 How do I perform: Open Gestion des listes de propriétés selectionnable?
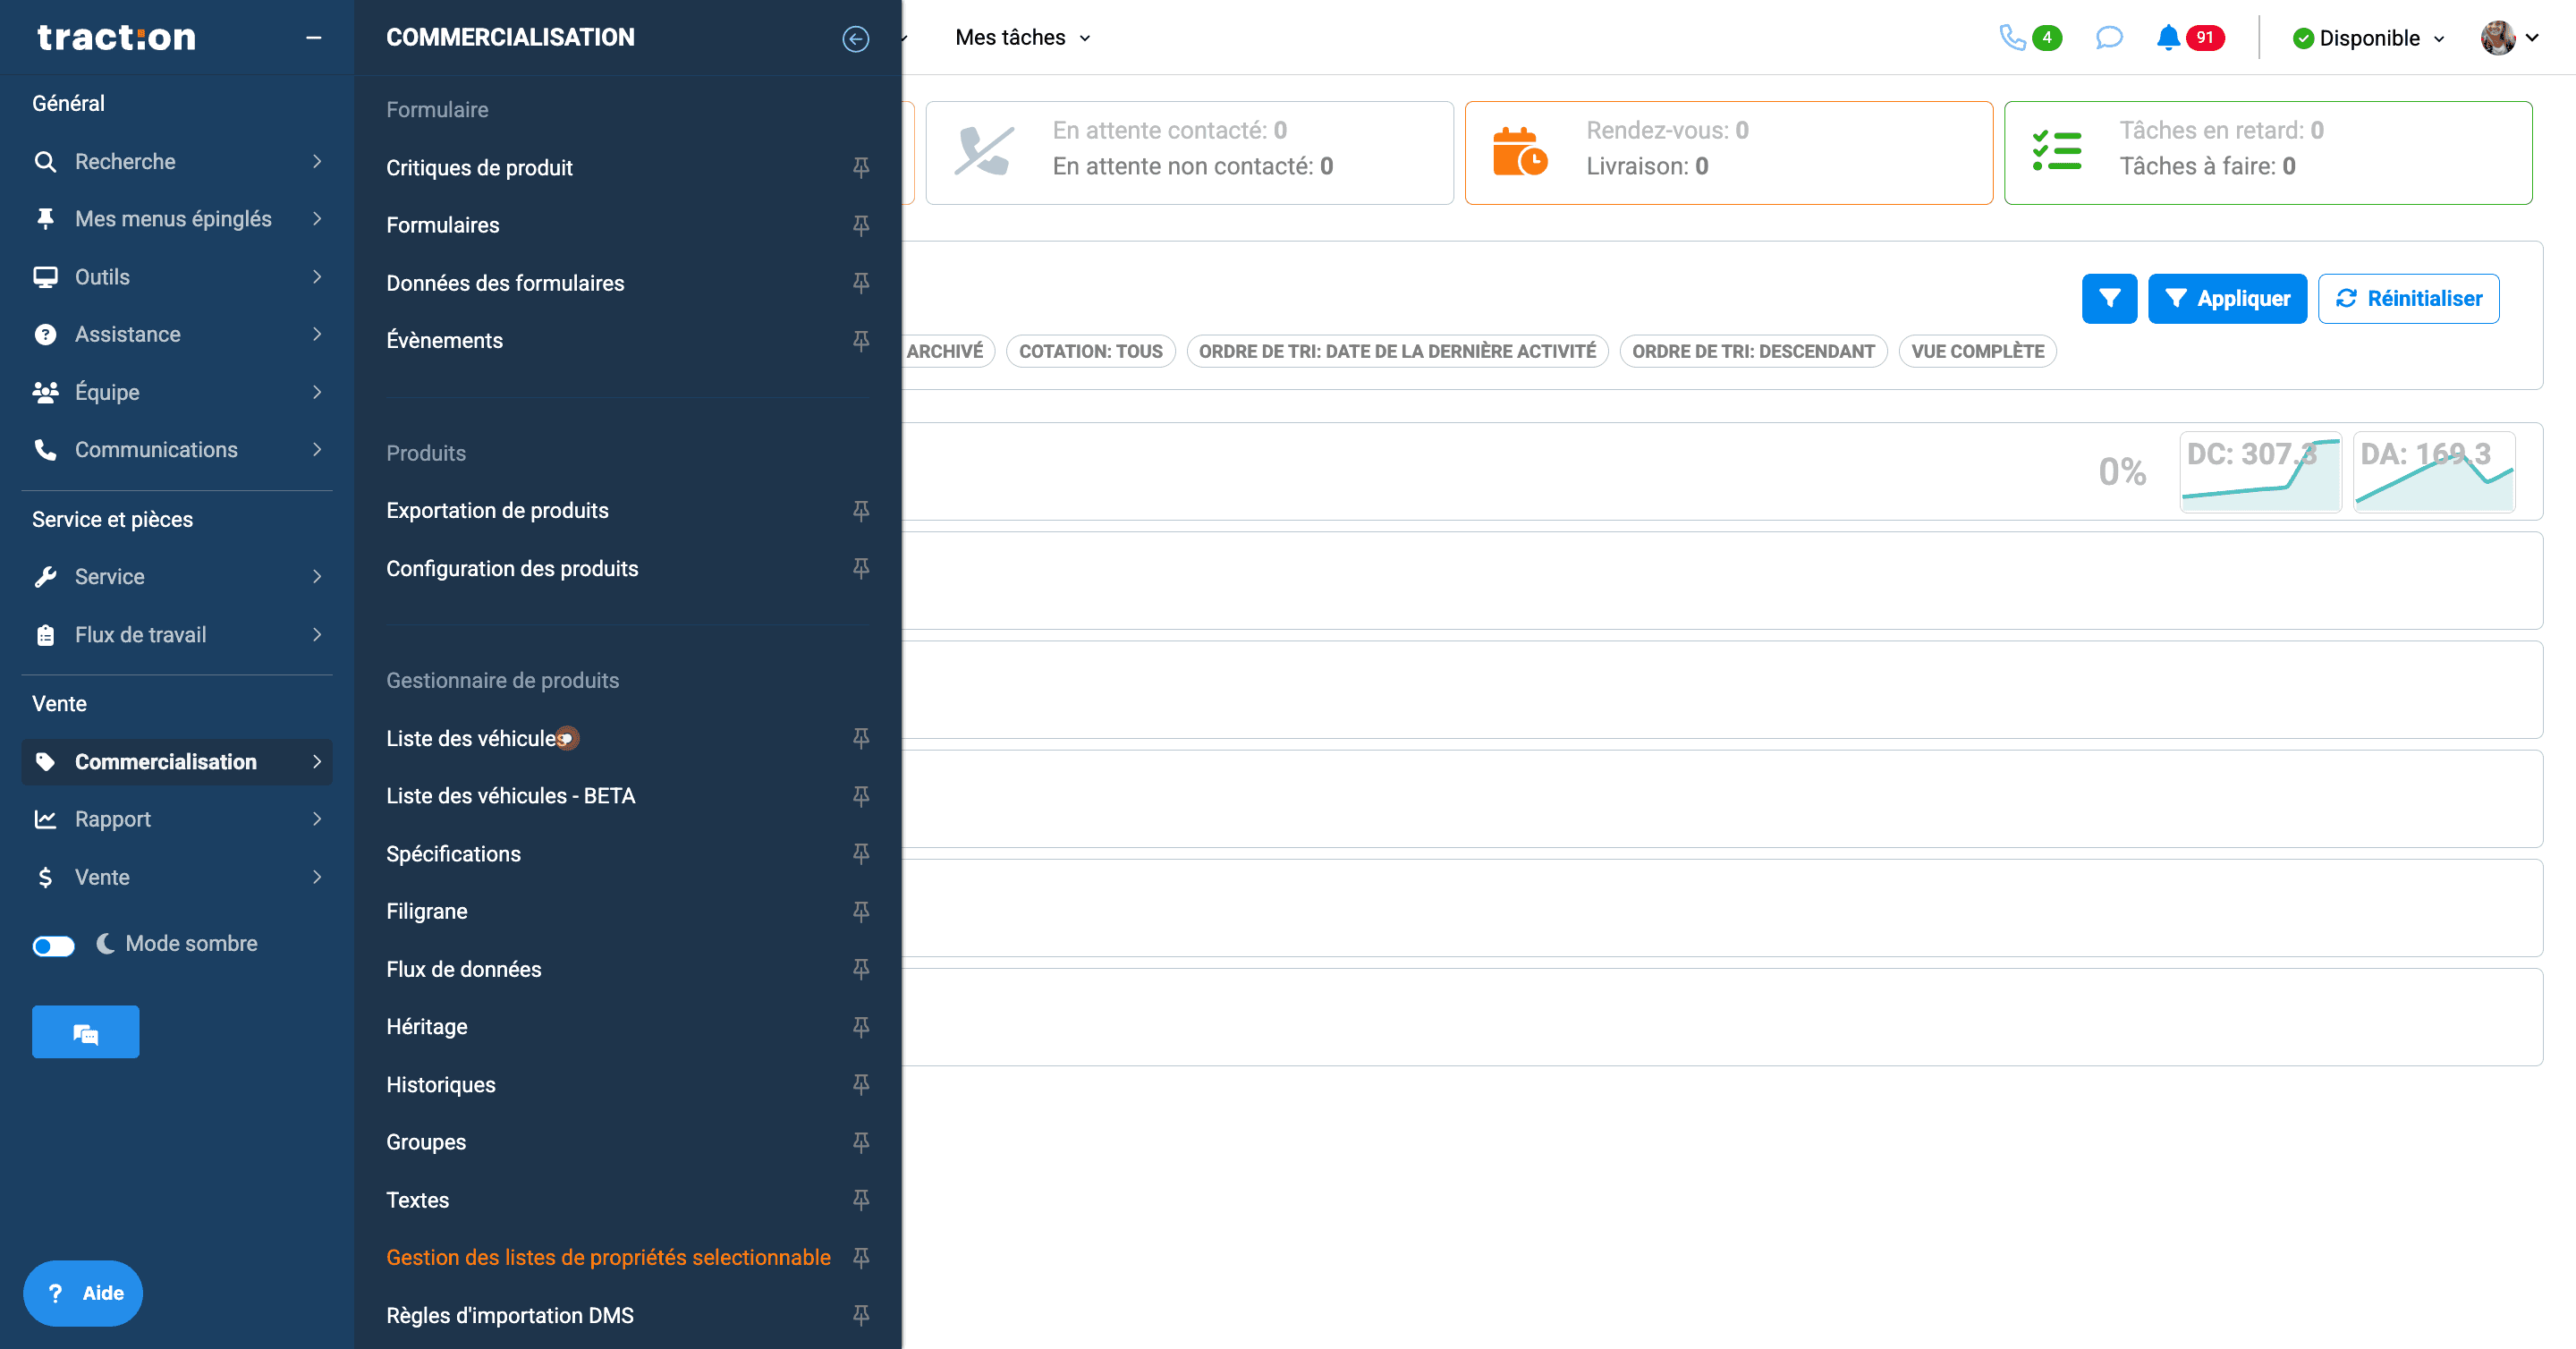click(x=608, y=1257)
